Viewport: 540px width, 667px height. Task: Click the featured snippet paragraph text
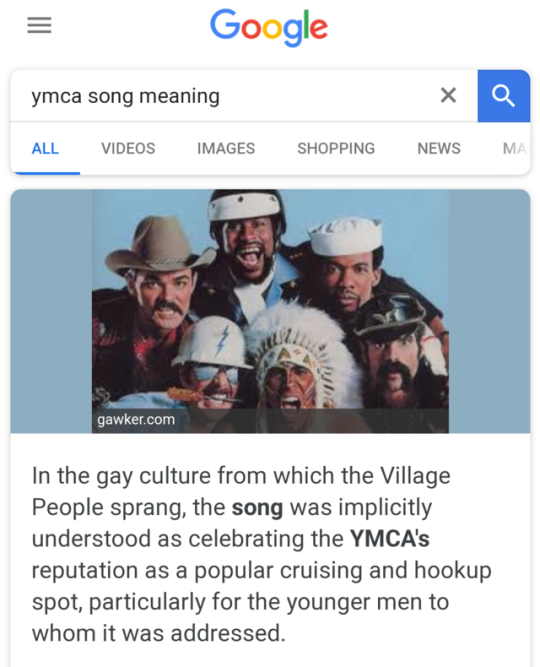[x=261, y=554]
